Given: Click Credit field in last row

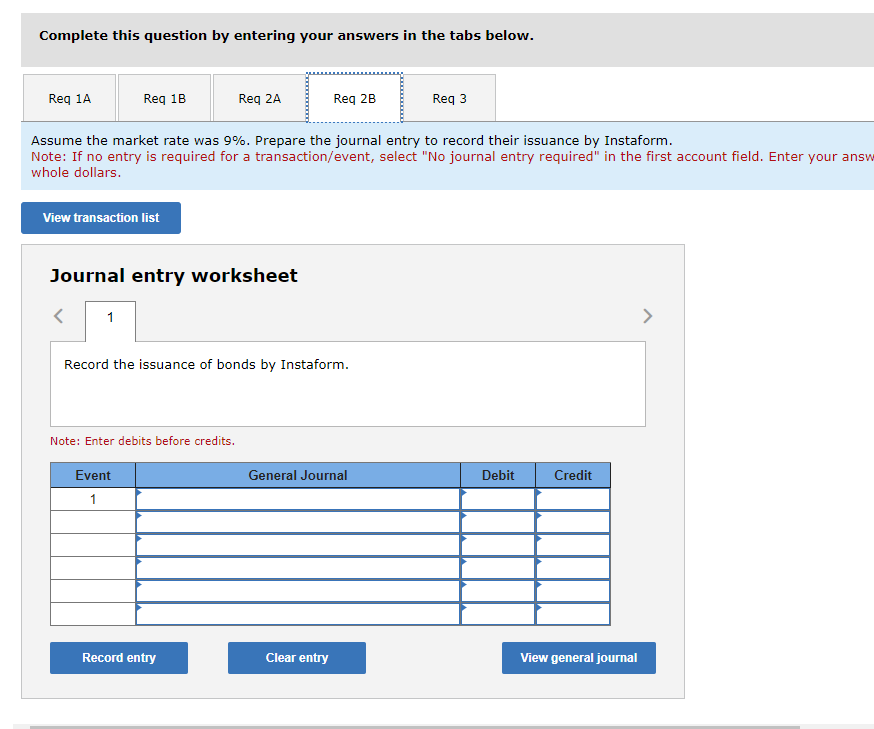Looking at the screenshot, I should click(573, 614).
